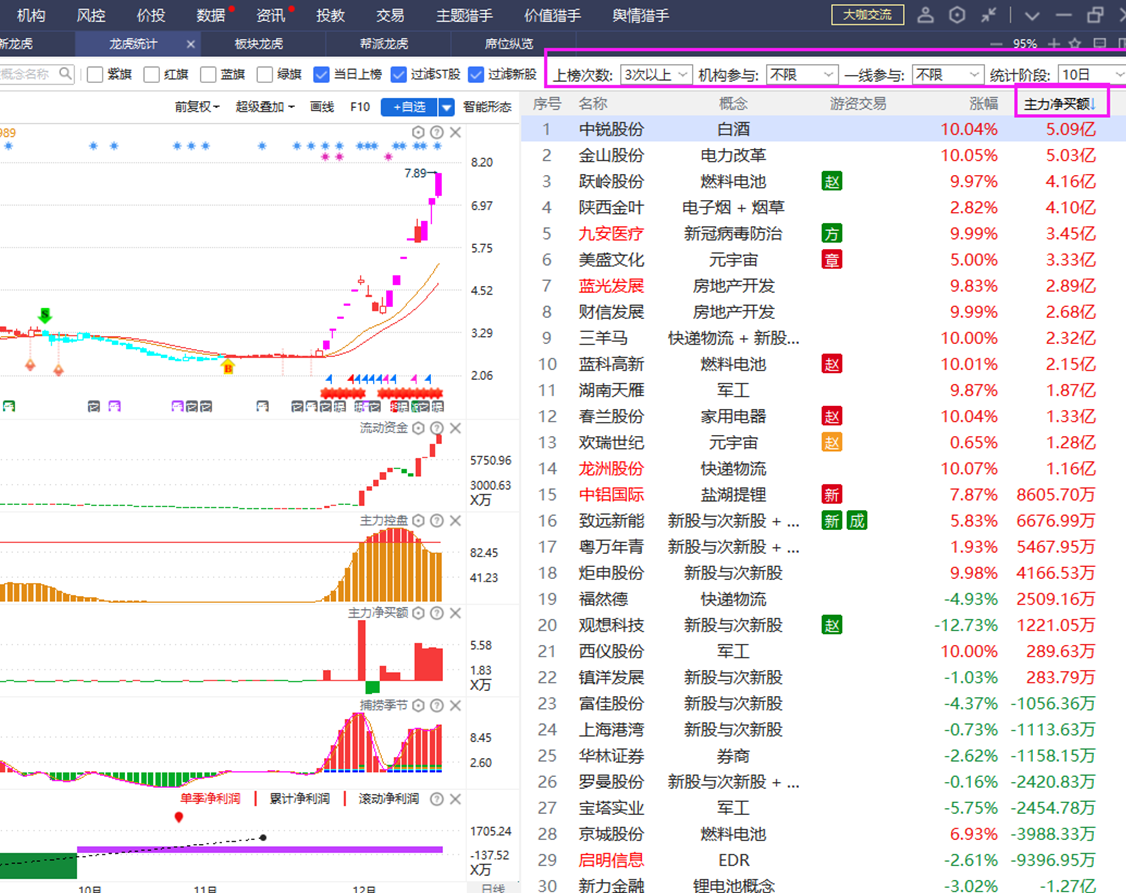Image resolution: width=1126 pixels, height=893 pixels.
Task: Open settings of 流动资金 indicator
Action: pyautogui.click(x=418, y=428)
